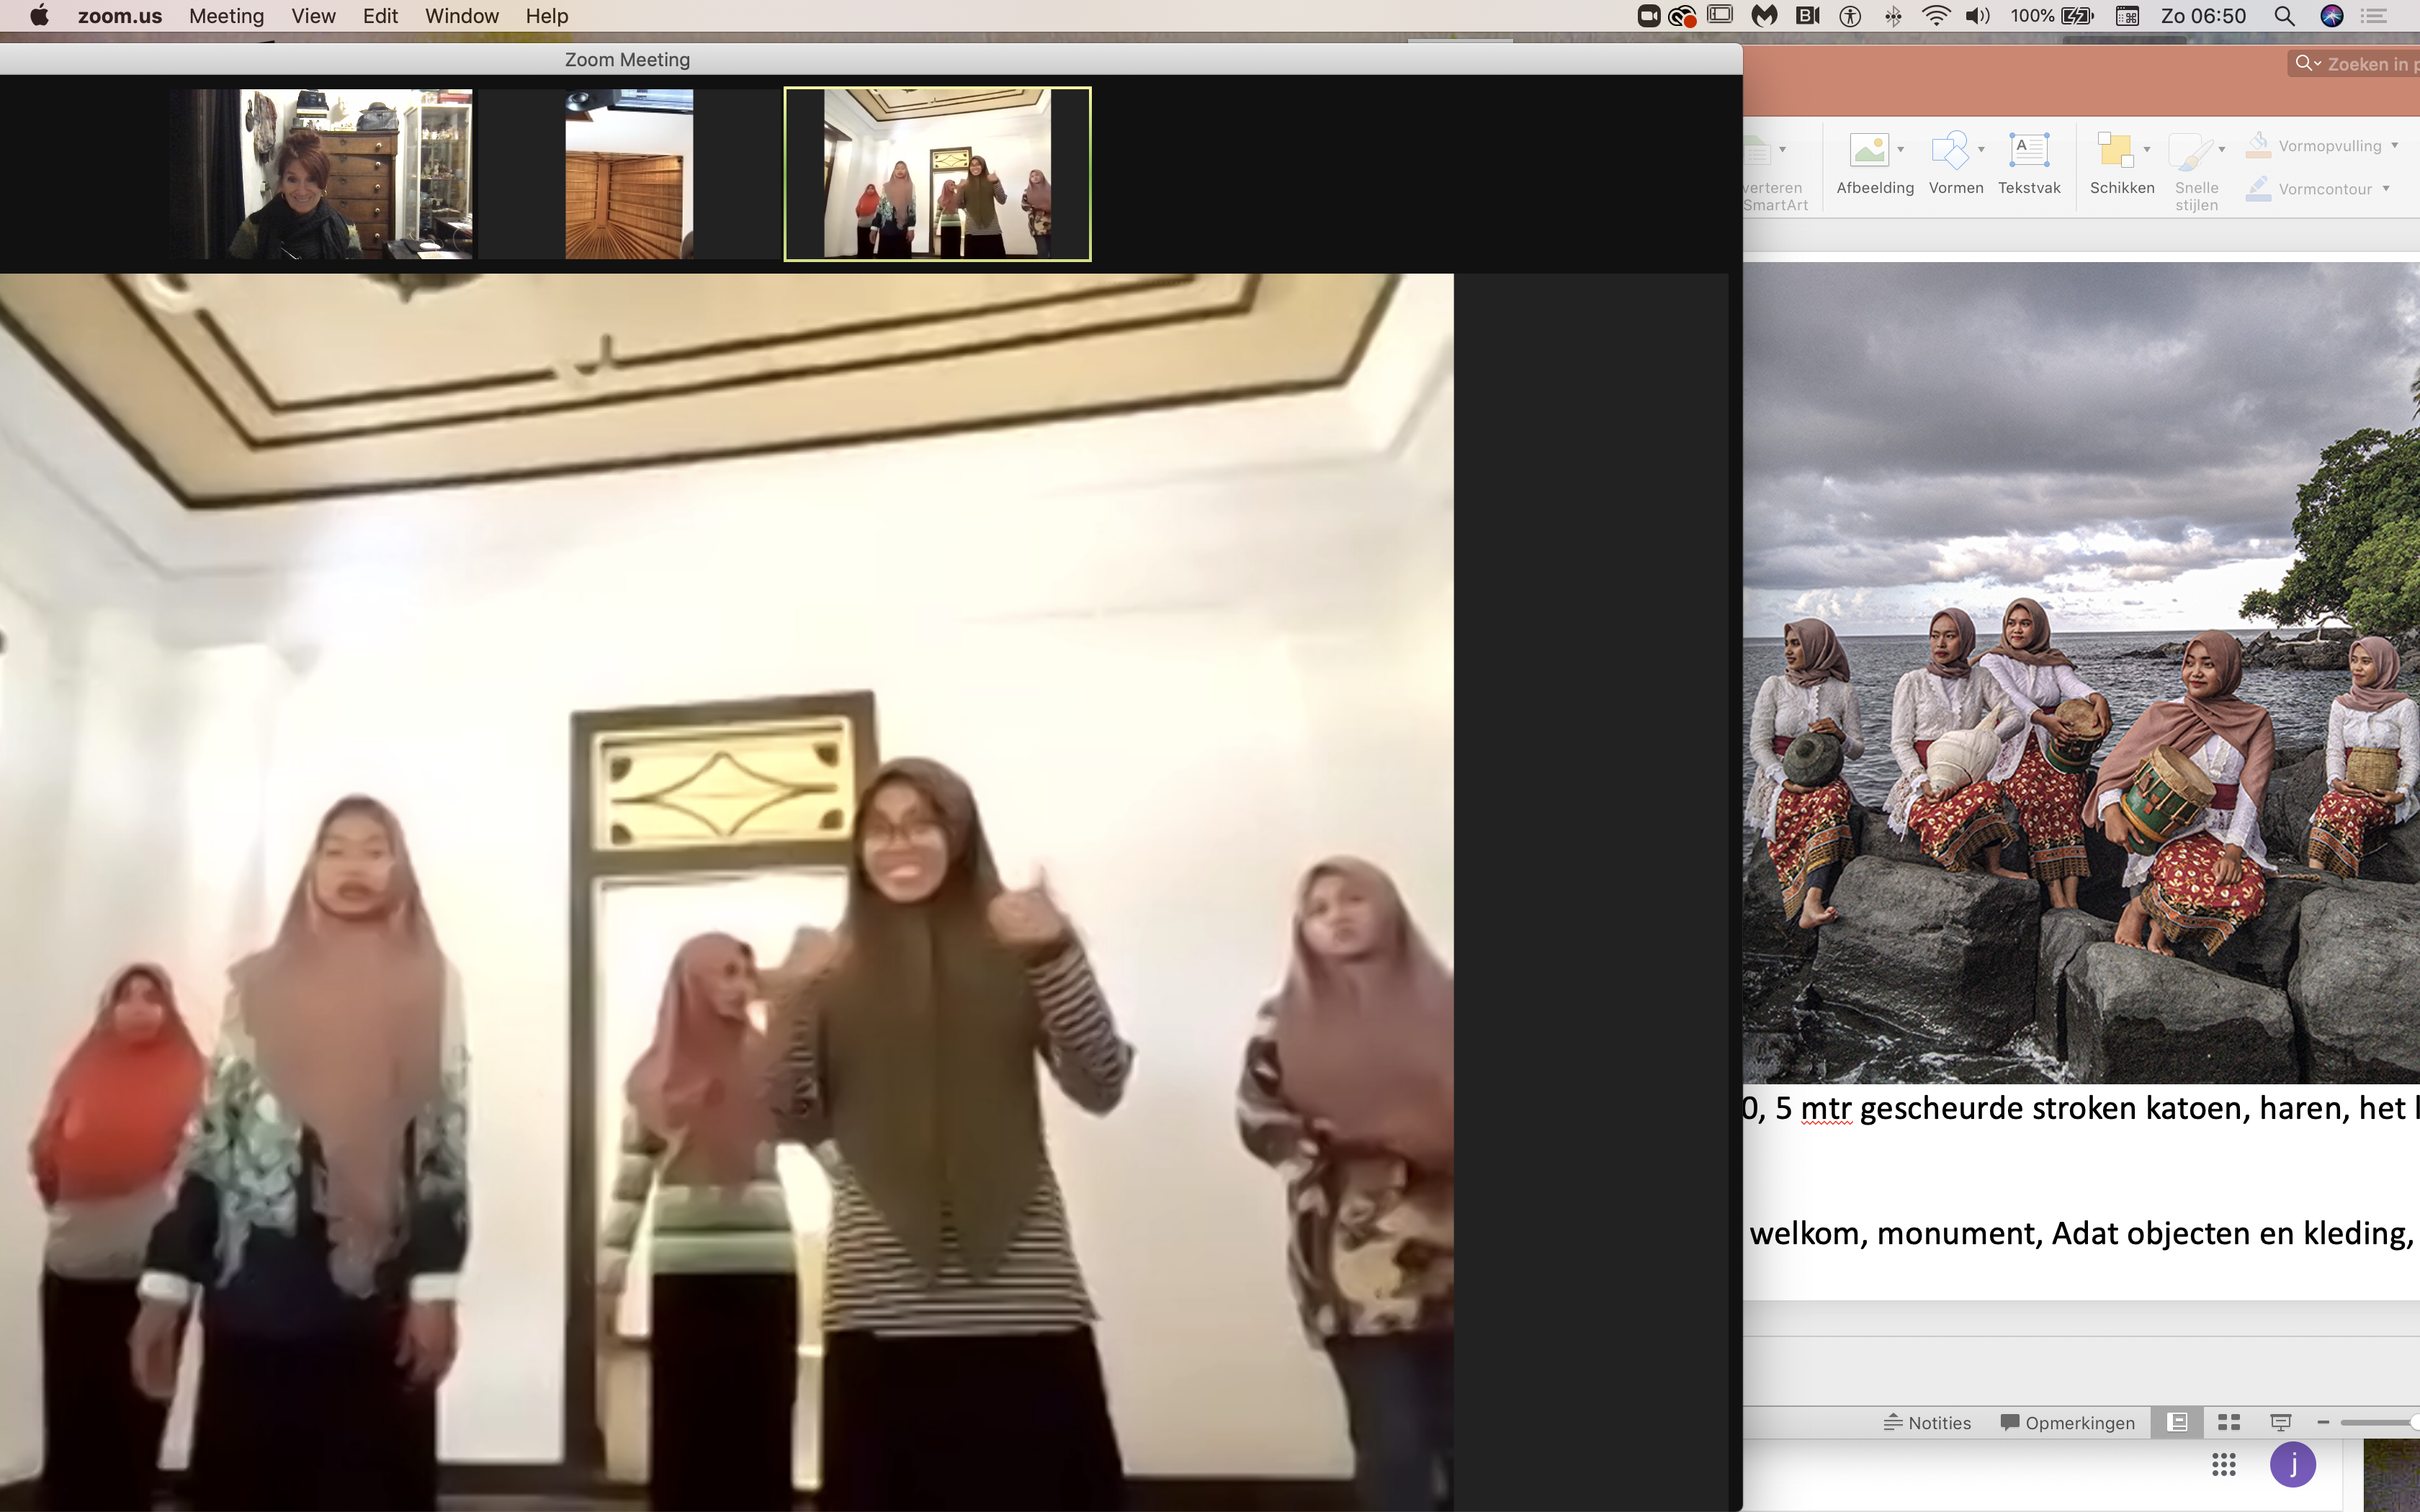This screenshot has height=1512, width=2420.
Task: Insert a Tekstvak text box
Action: [2028, 150]
